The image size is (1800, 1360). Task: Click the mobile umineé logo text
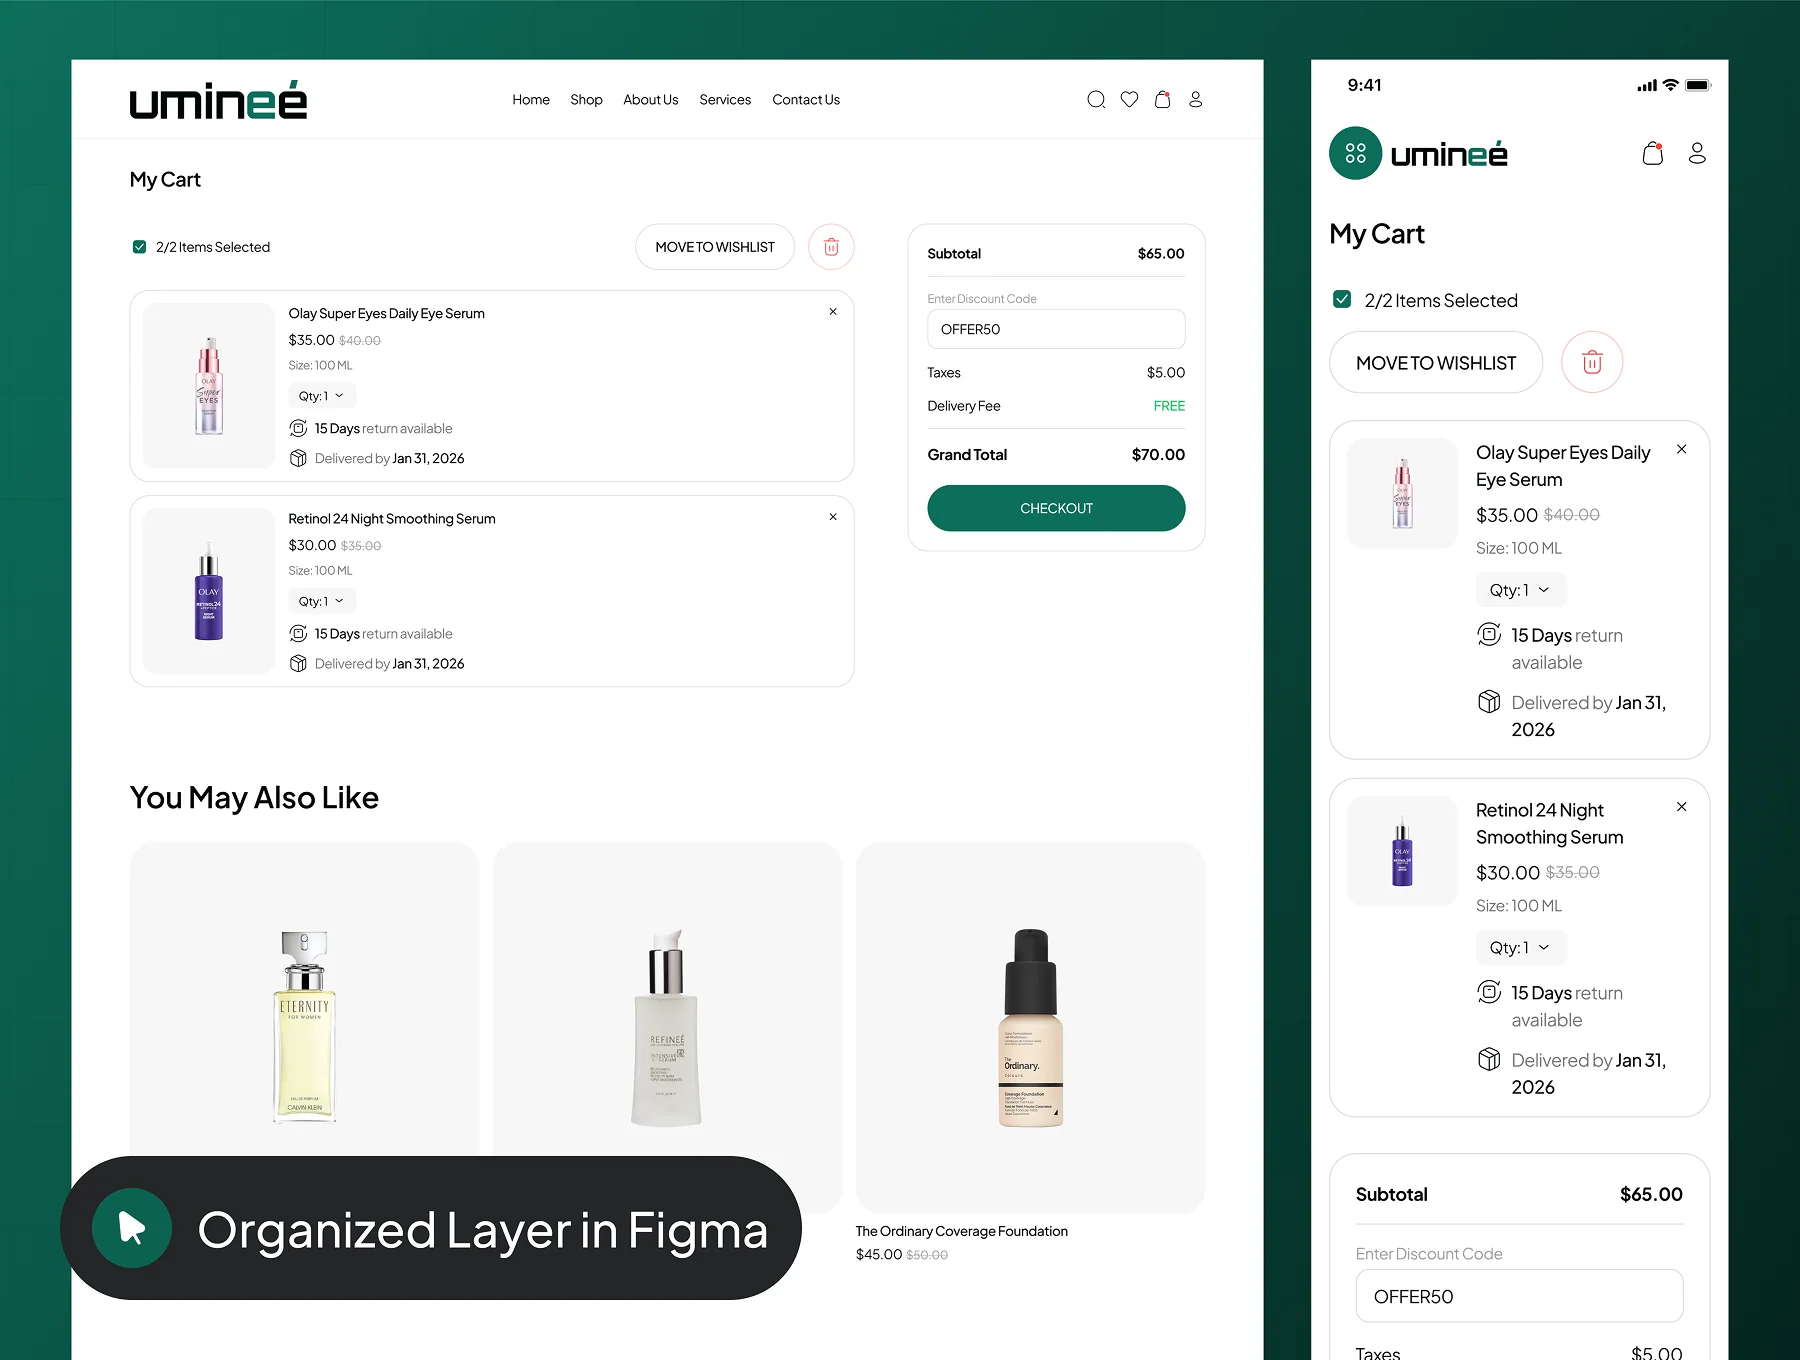point(1449,154)
